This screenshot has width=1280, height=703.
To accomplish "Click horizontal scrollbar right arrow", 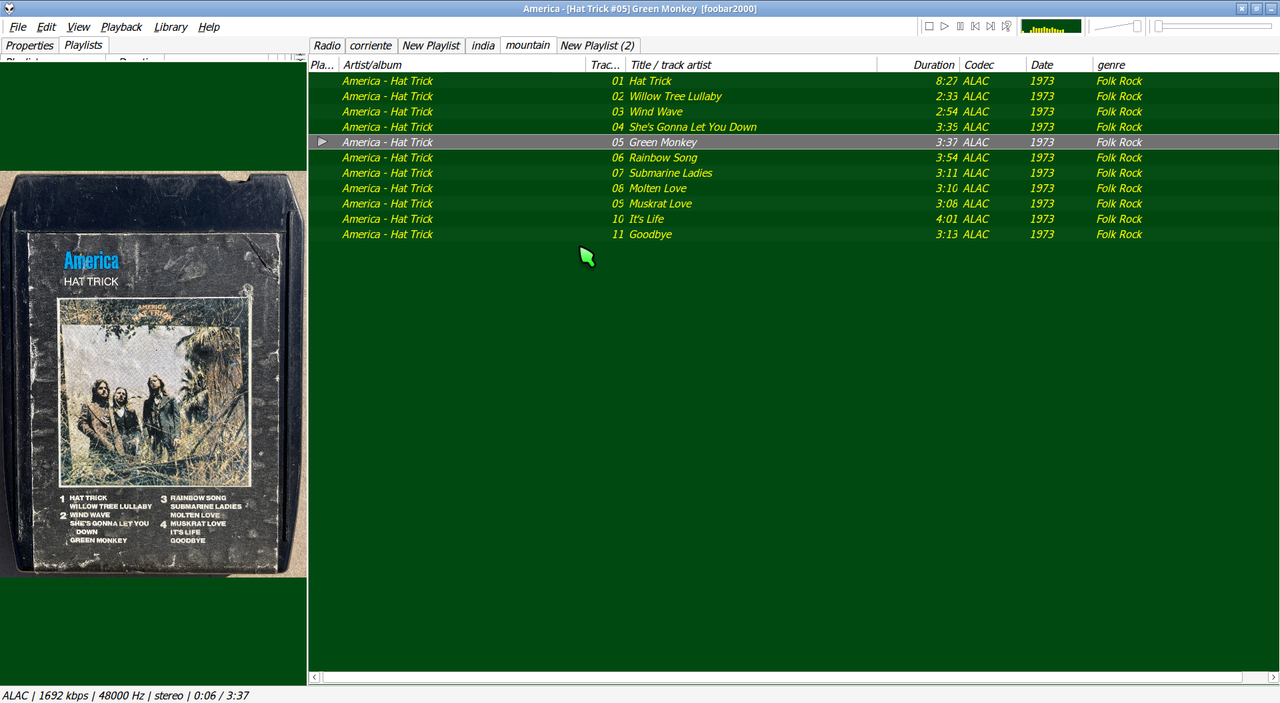I will [1272, 677].
